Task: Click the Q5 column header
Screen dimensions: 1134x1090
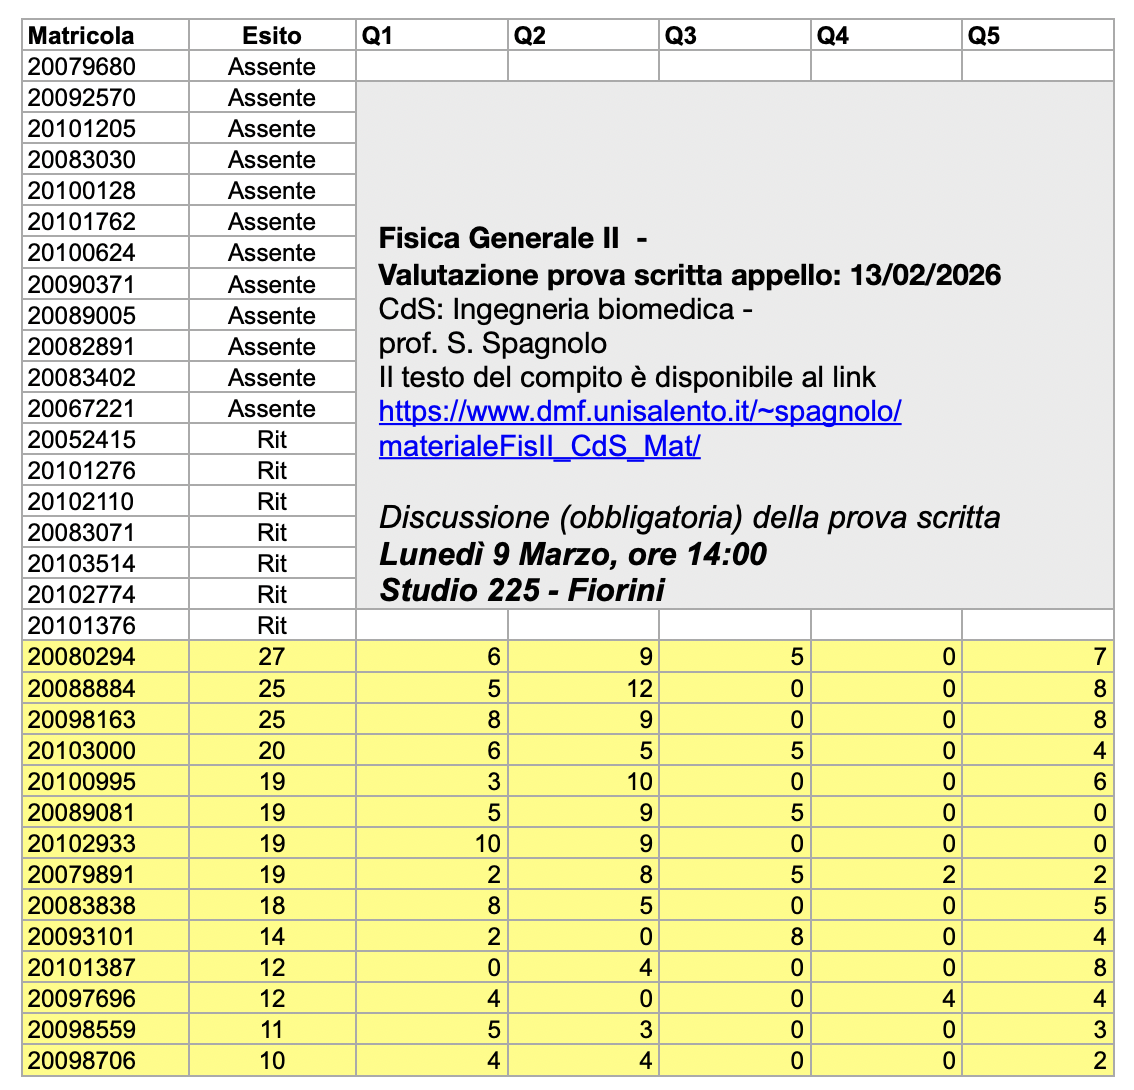Action: (x=1037, y=36)
